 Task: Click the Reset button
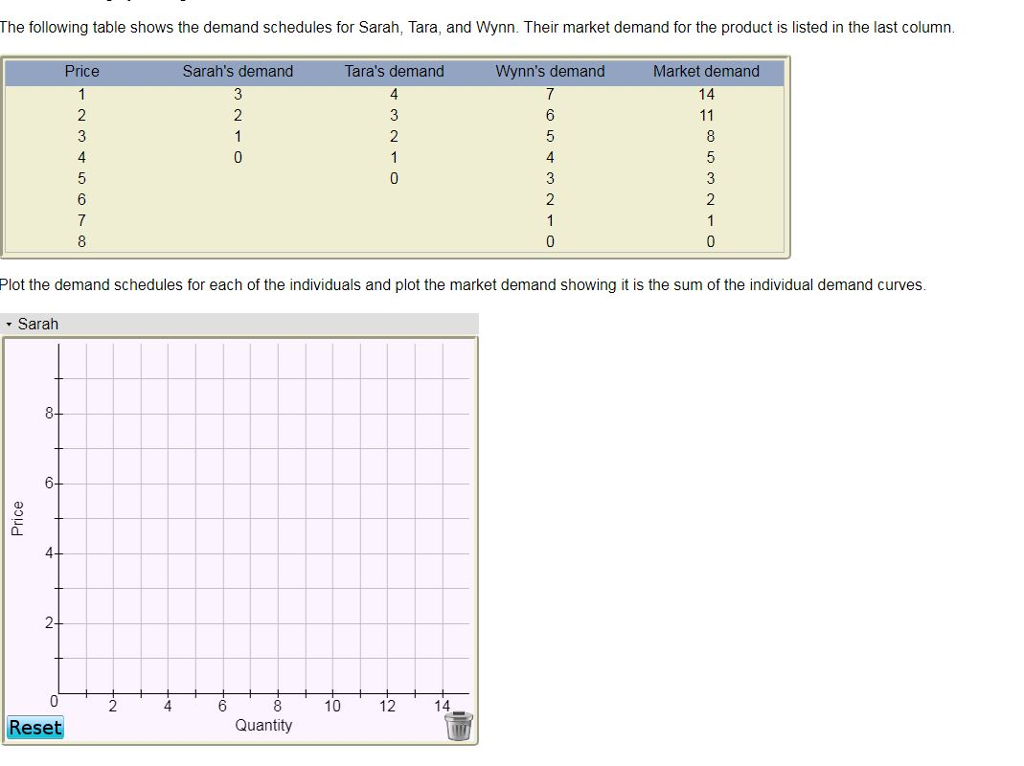pyautogui.click(x=35, y=727)
